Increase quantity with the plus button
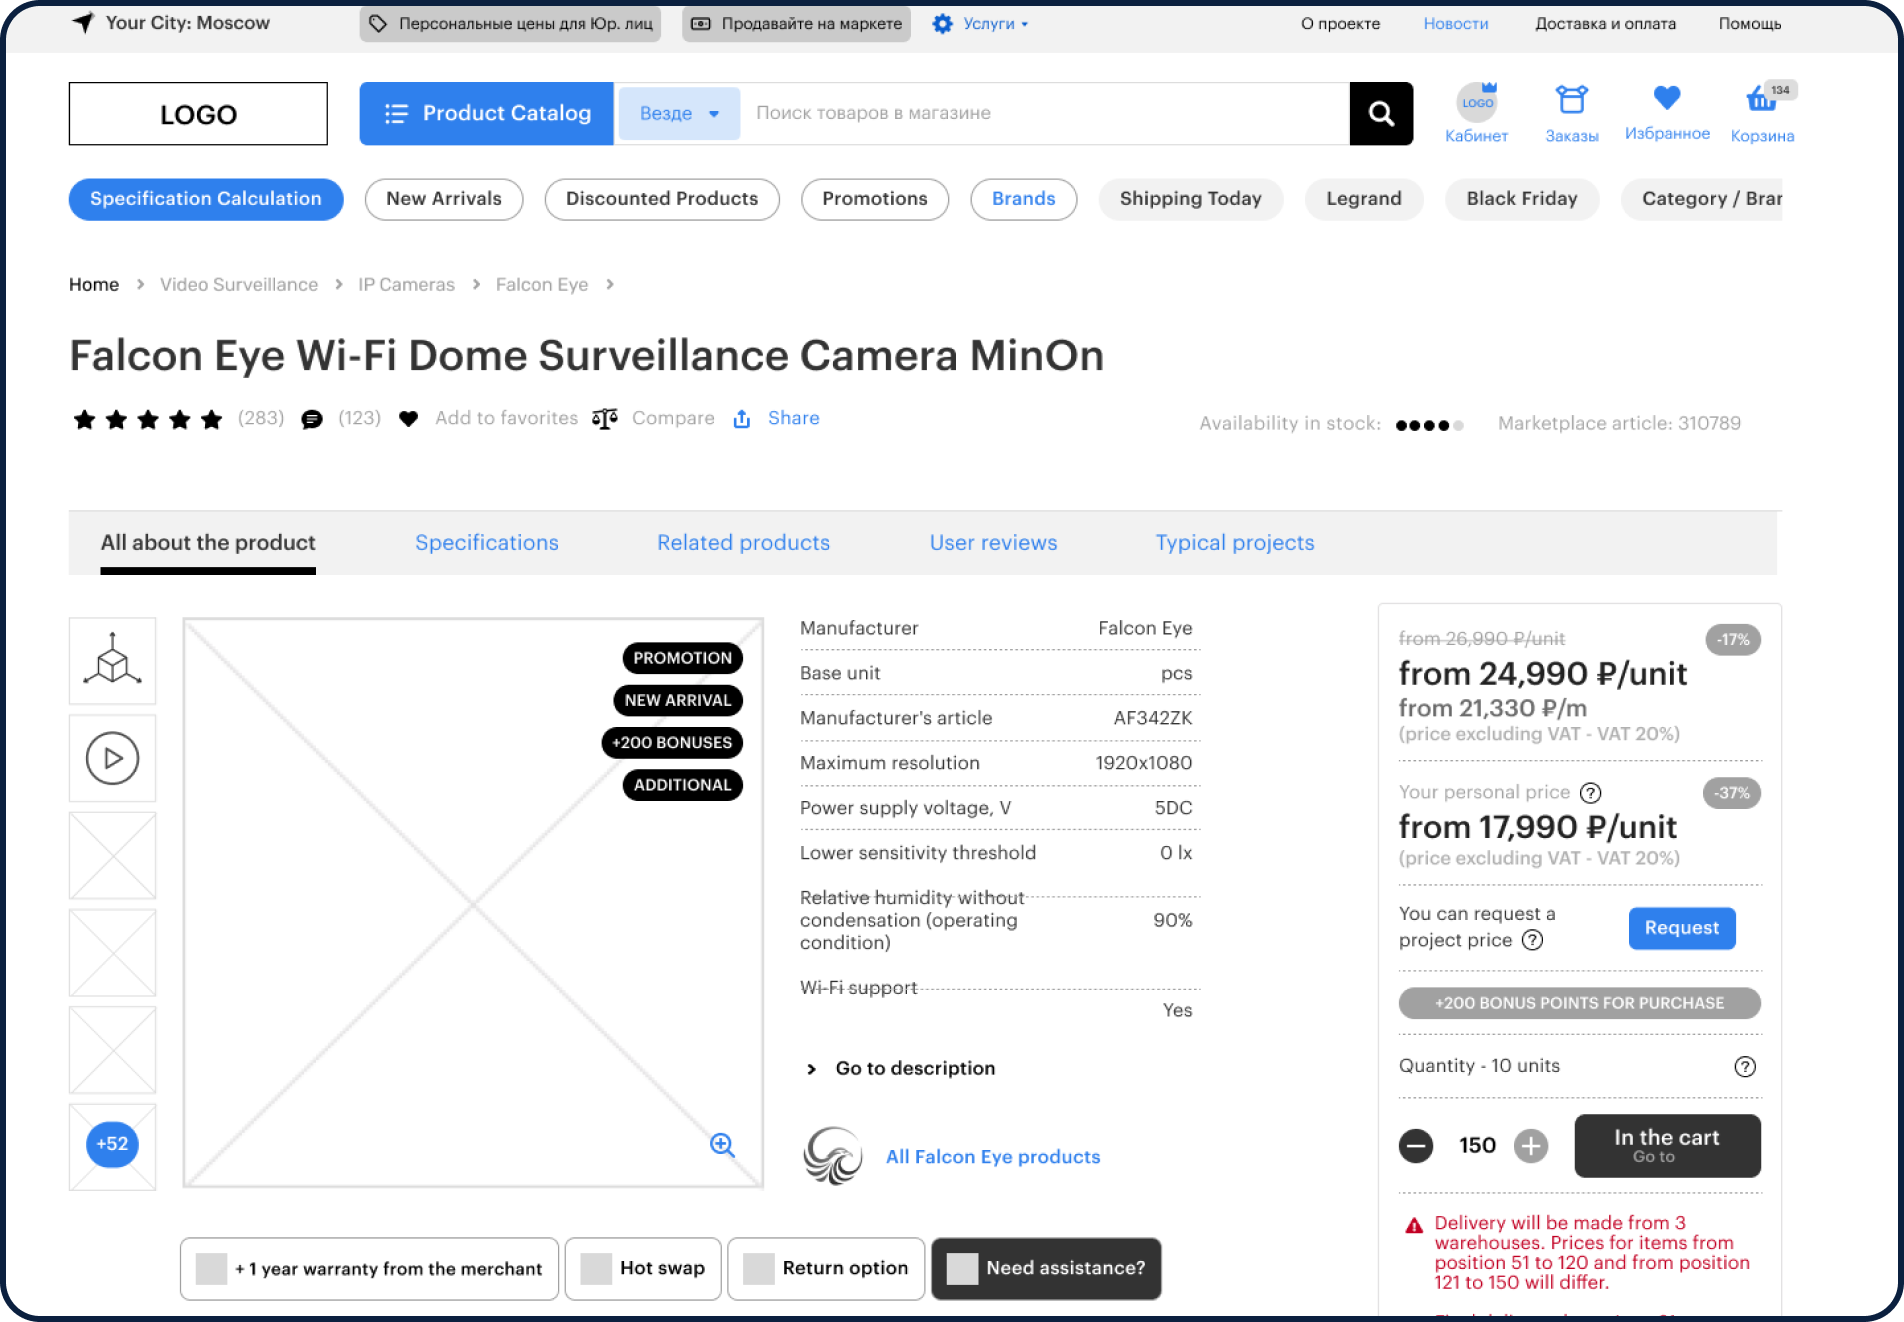The height and width of the screenshot is (1322, 1904). point(1530,1146)
